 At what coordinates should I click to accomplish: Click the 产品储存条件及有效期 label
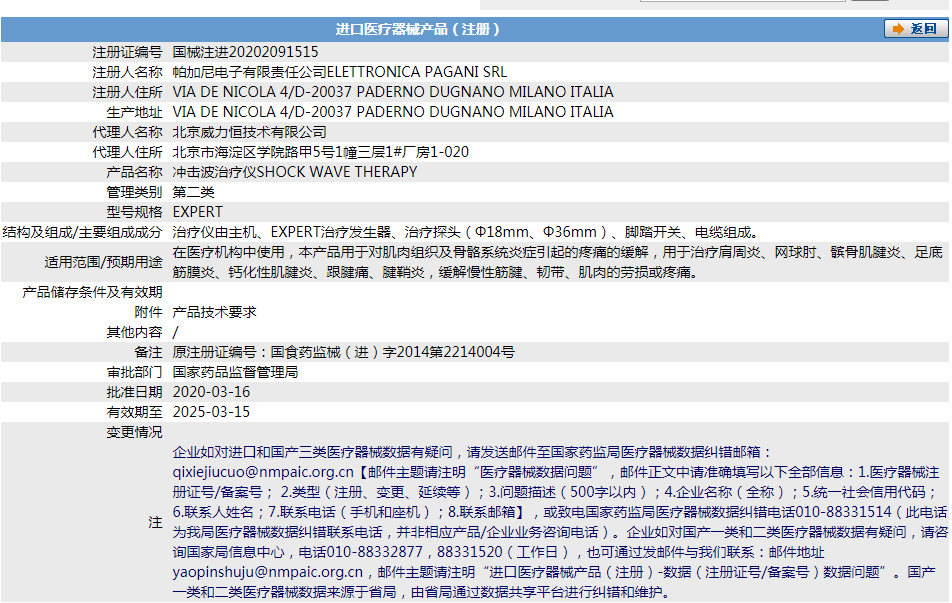pyautogui.click(x=92, y=293)
